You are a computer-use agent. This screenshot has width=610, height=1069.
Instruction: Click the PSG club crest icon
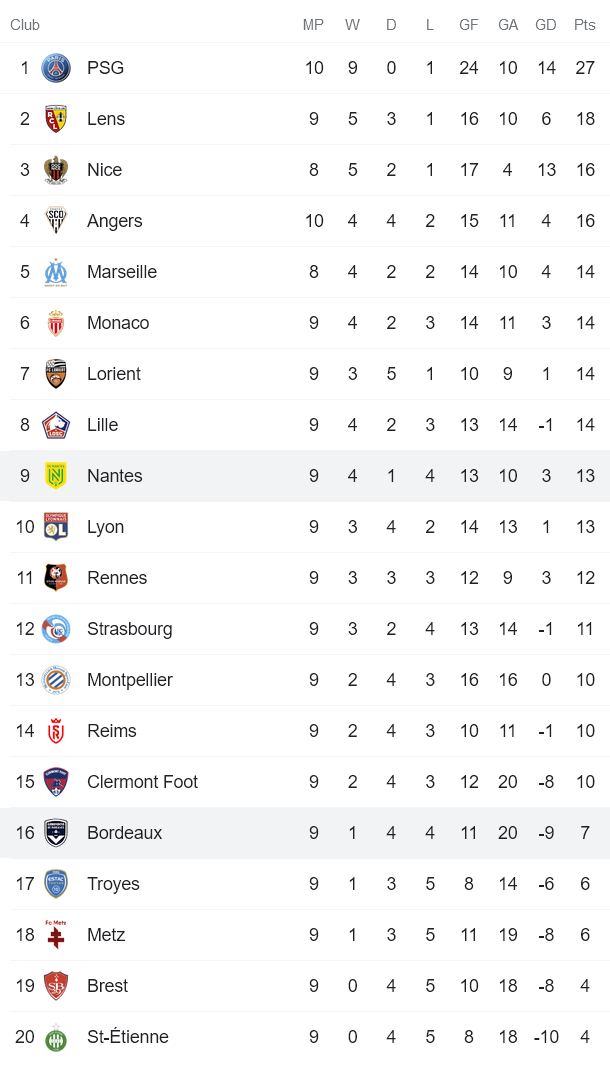56,68
